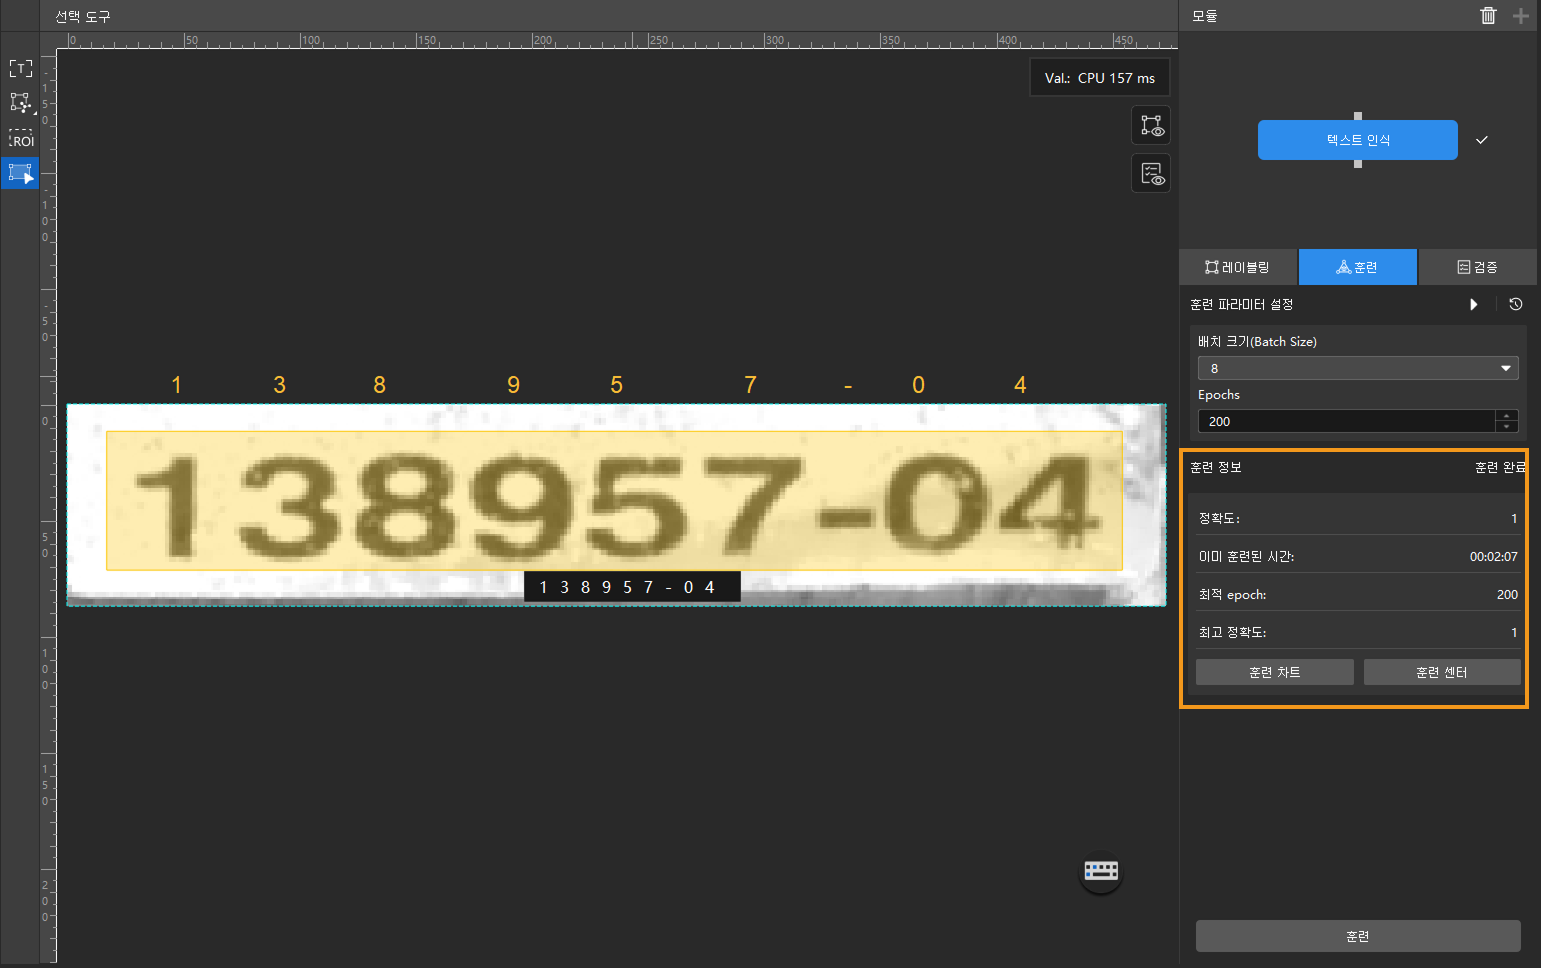The image size is (1541, 968).
Task: Restore training parameters via history icon
Action: (1516, 304)
